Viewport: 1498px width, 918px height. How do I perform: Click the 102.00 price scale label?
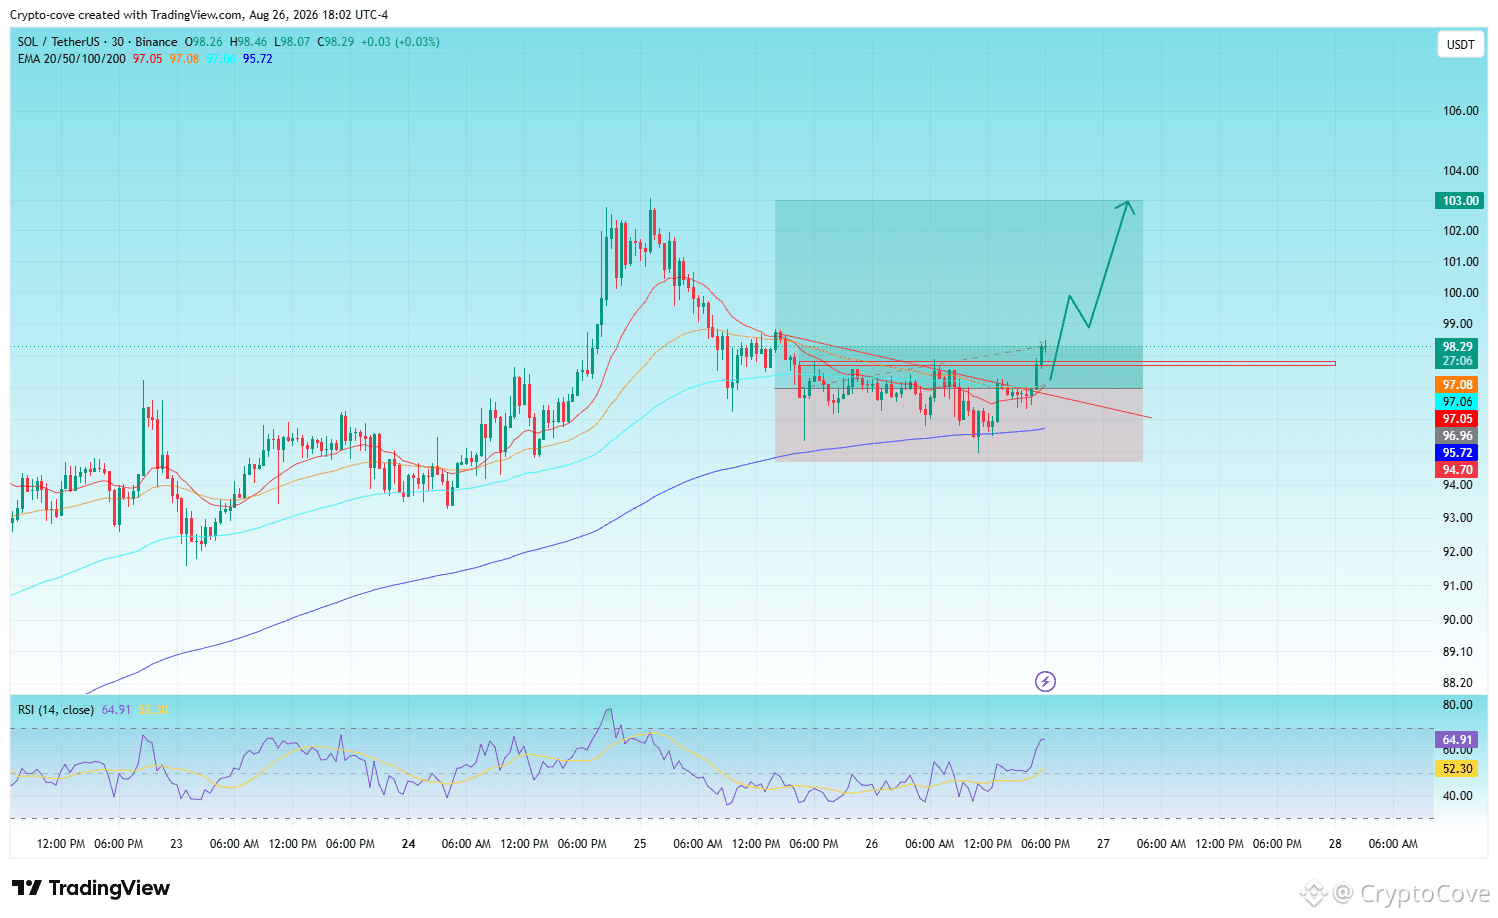pos(1460,231)
